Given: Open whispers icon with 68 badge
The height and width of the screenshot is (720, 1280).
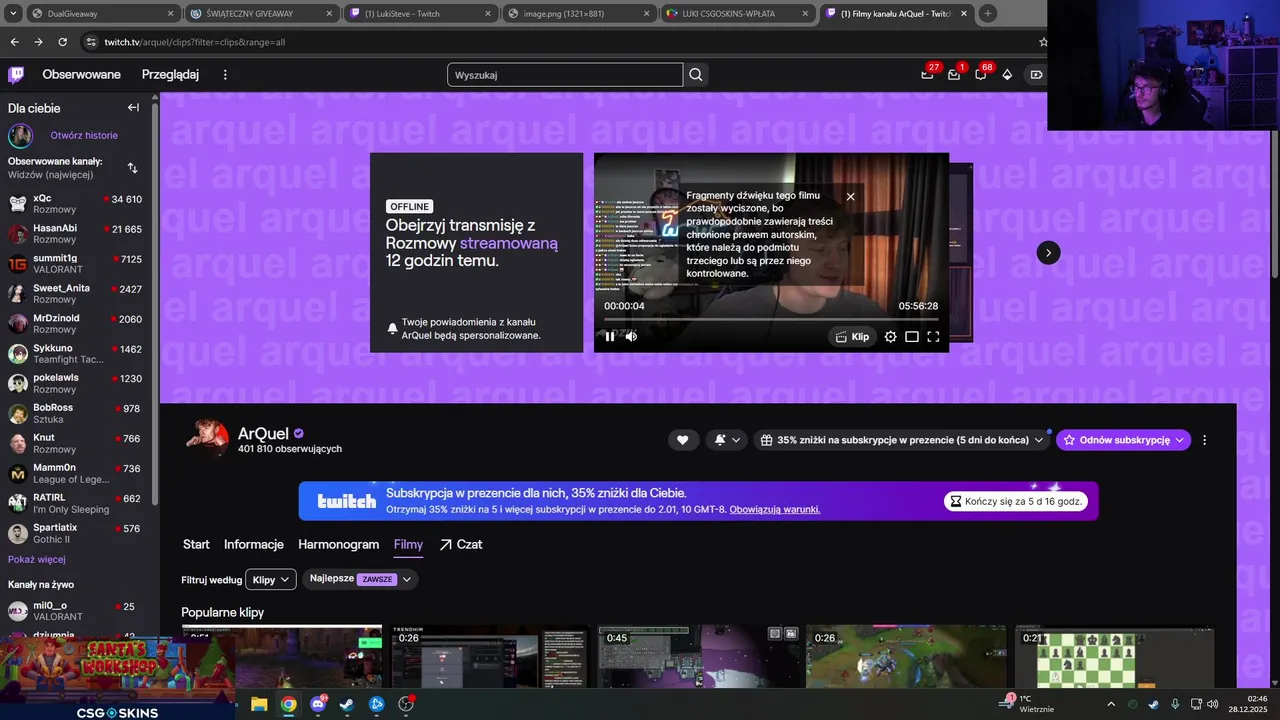Looking at the screenshot, I should (981, 74).
